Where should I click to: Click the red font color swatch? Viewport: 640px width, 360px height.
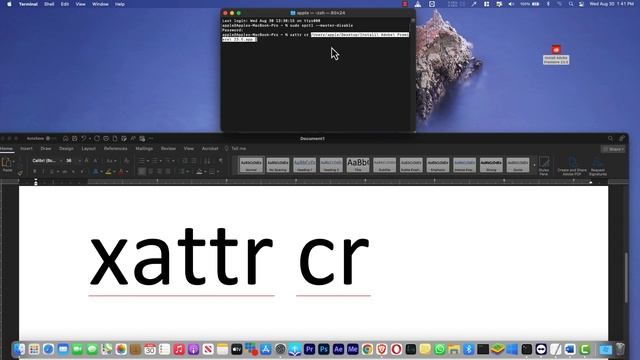click(x=121, y=172)
